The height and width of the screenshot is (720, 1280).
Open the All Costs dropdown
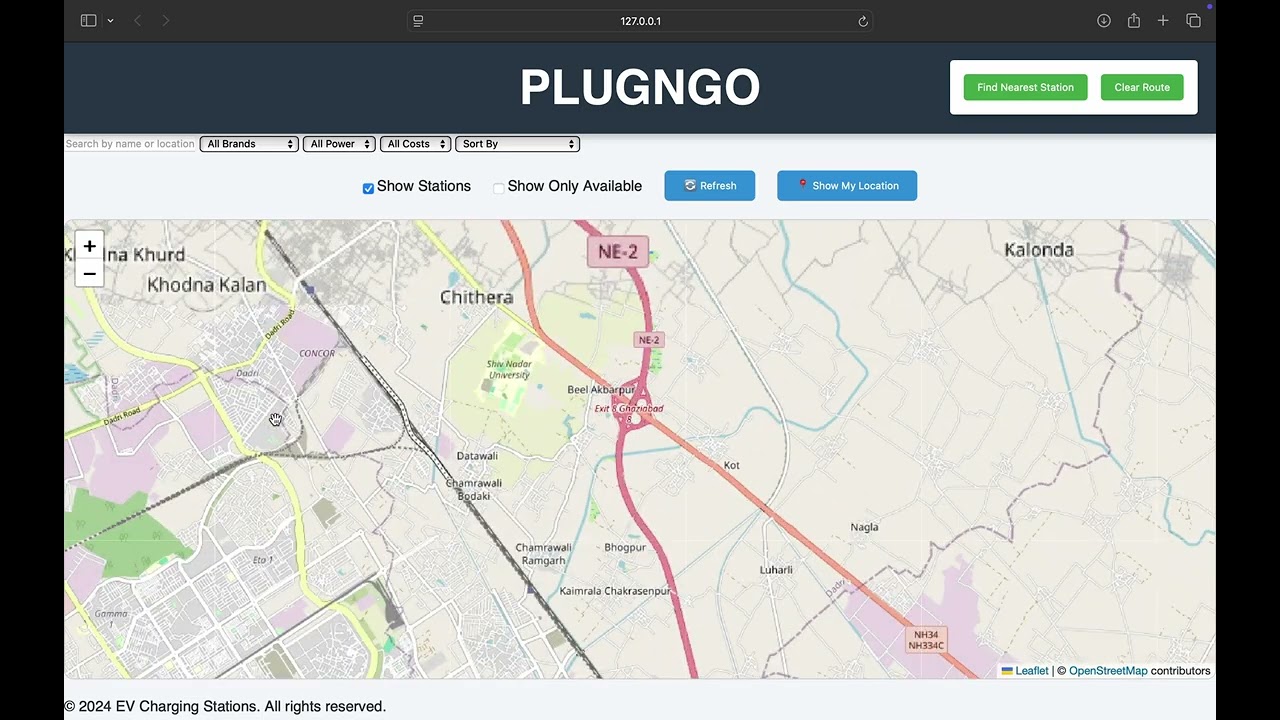click(x=415, y=144)
